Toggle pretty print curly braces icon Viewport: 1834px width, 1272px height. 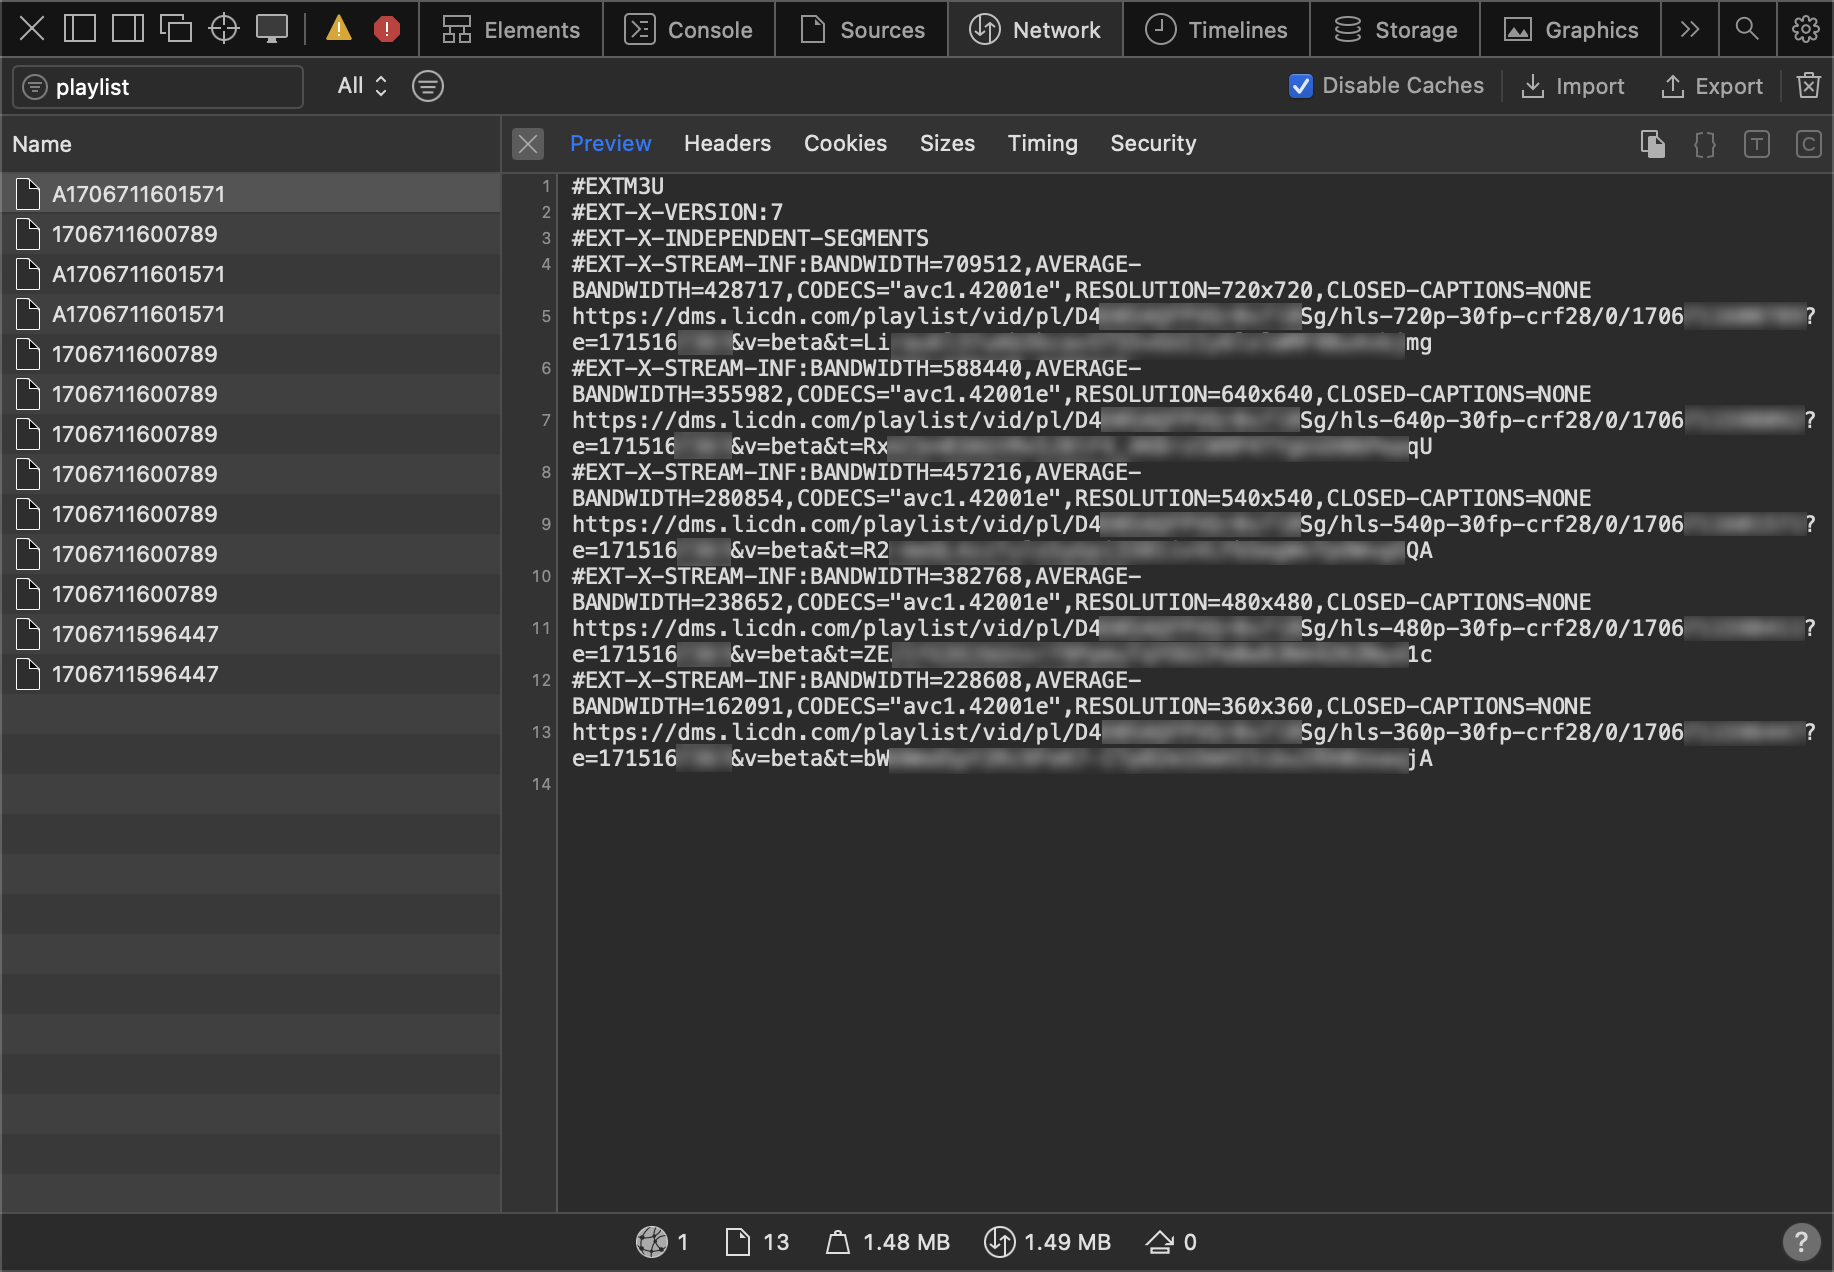[x=1705, y=144]
